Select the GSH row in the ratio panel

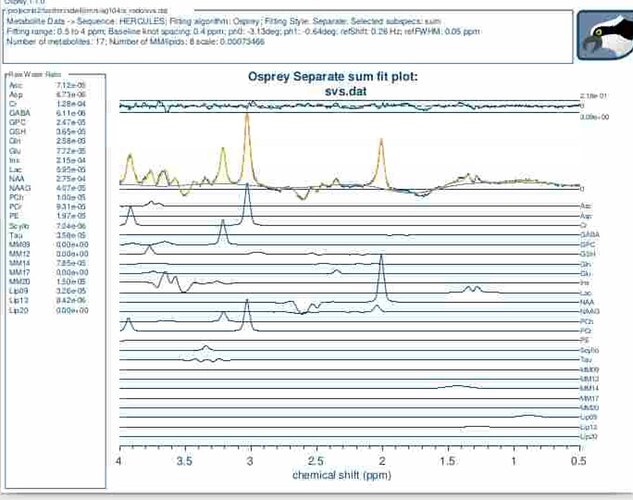[x=48, y=132]
